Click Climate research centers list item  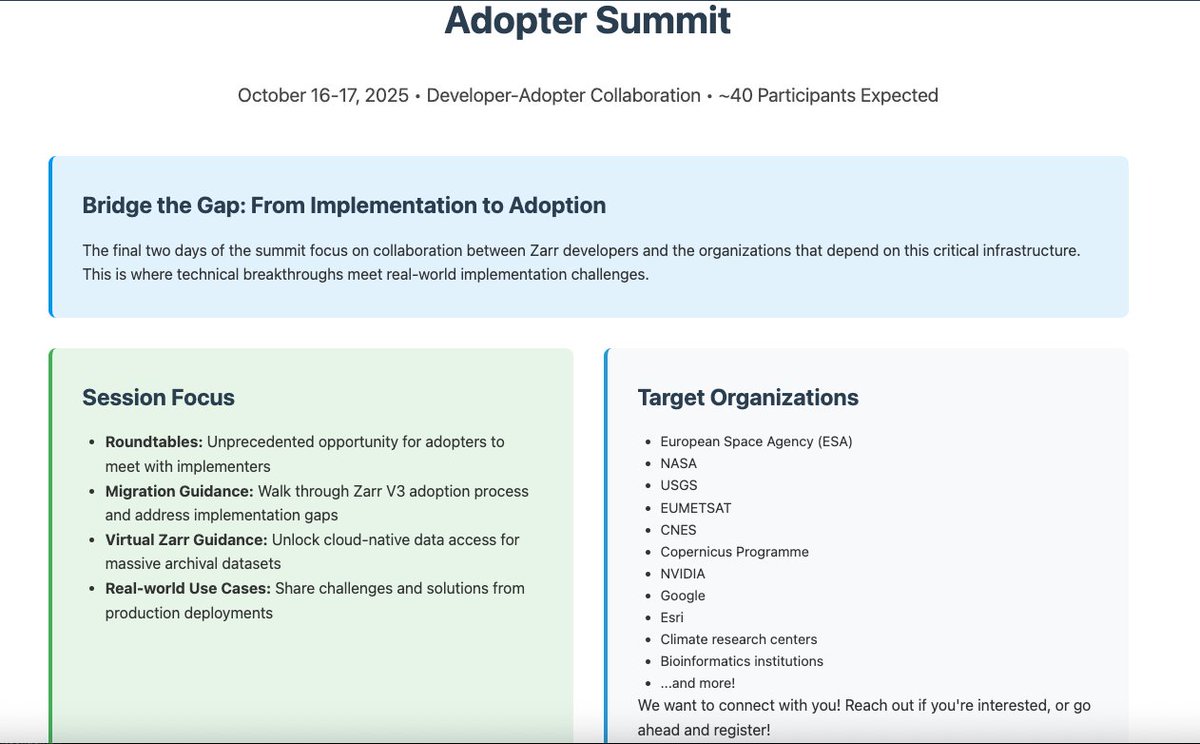(x=738, y=639)
